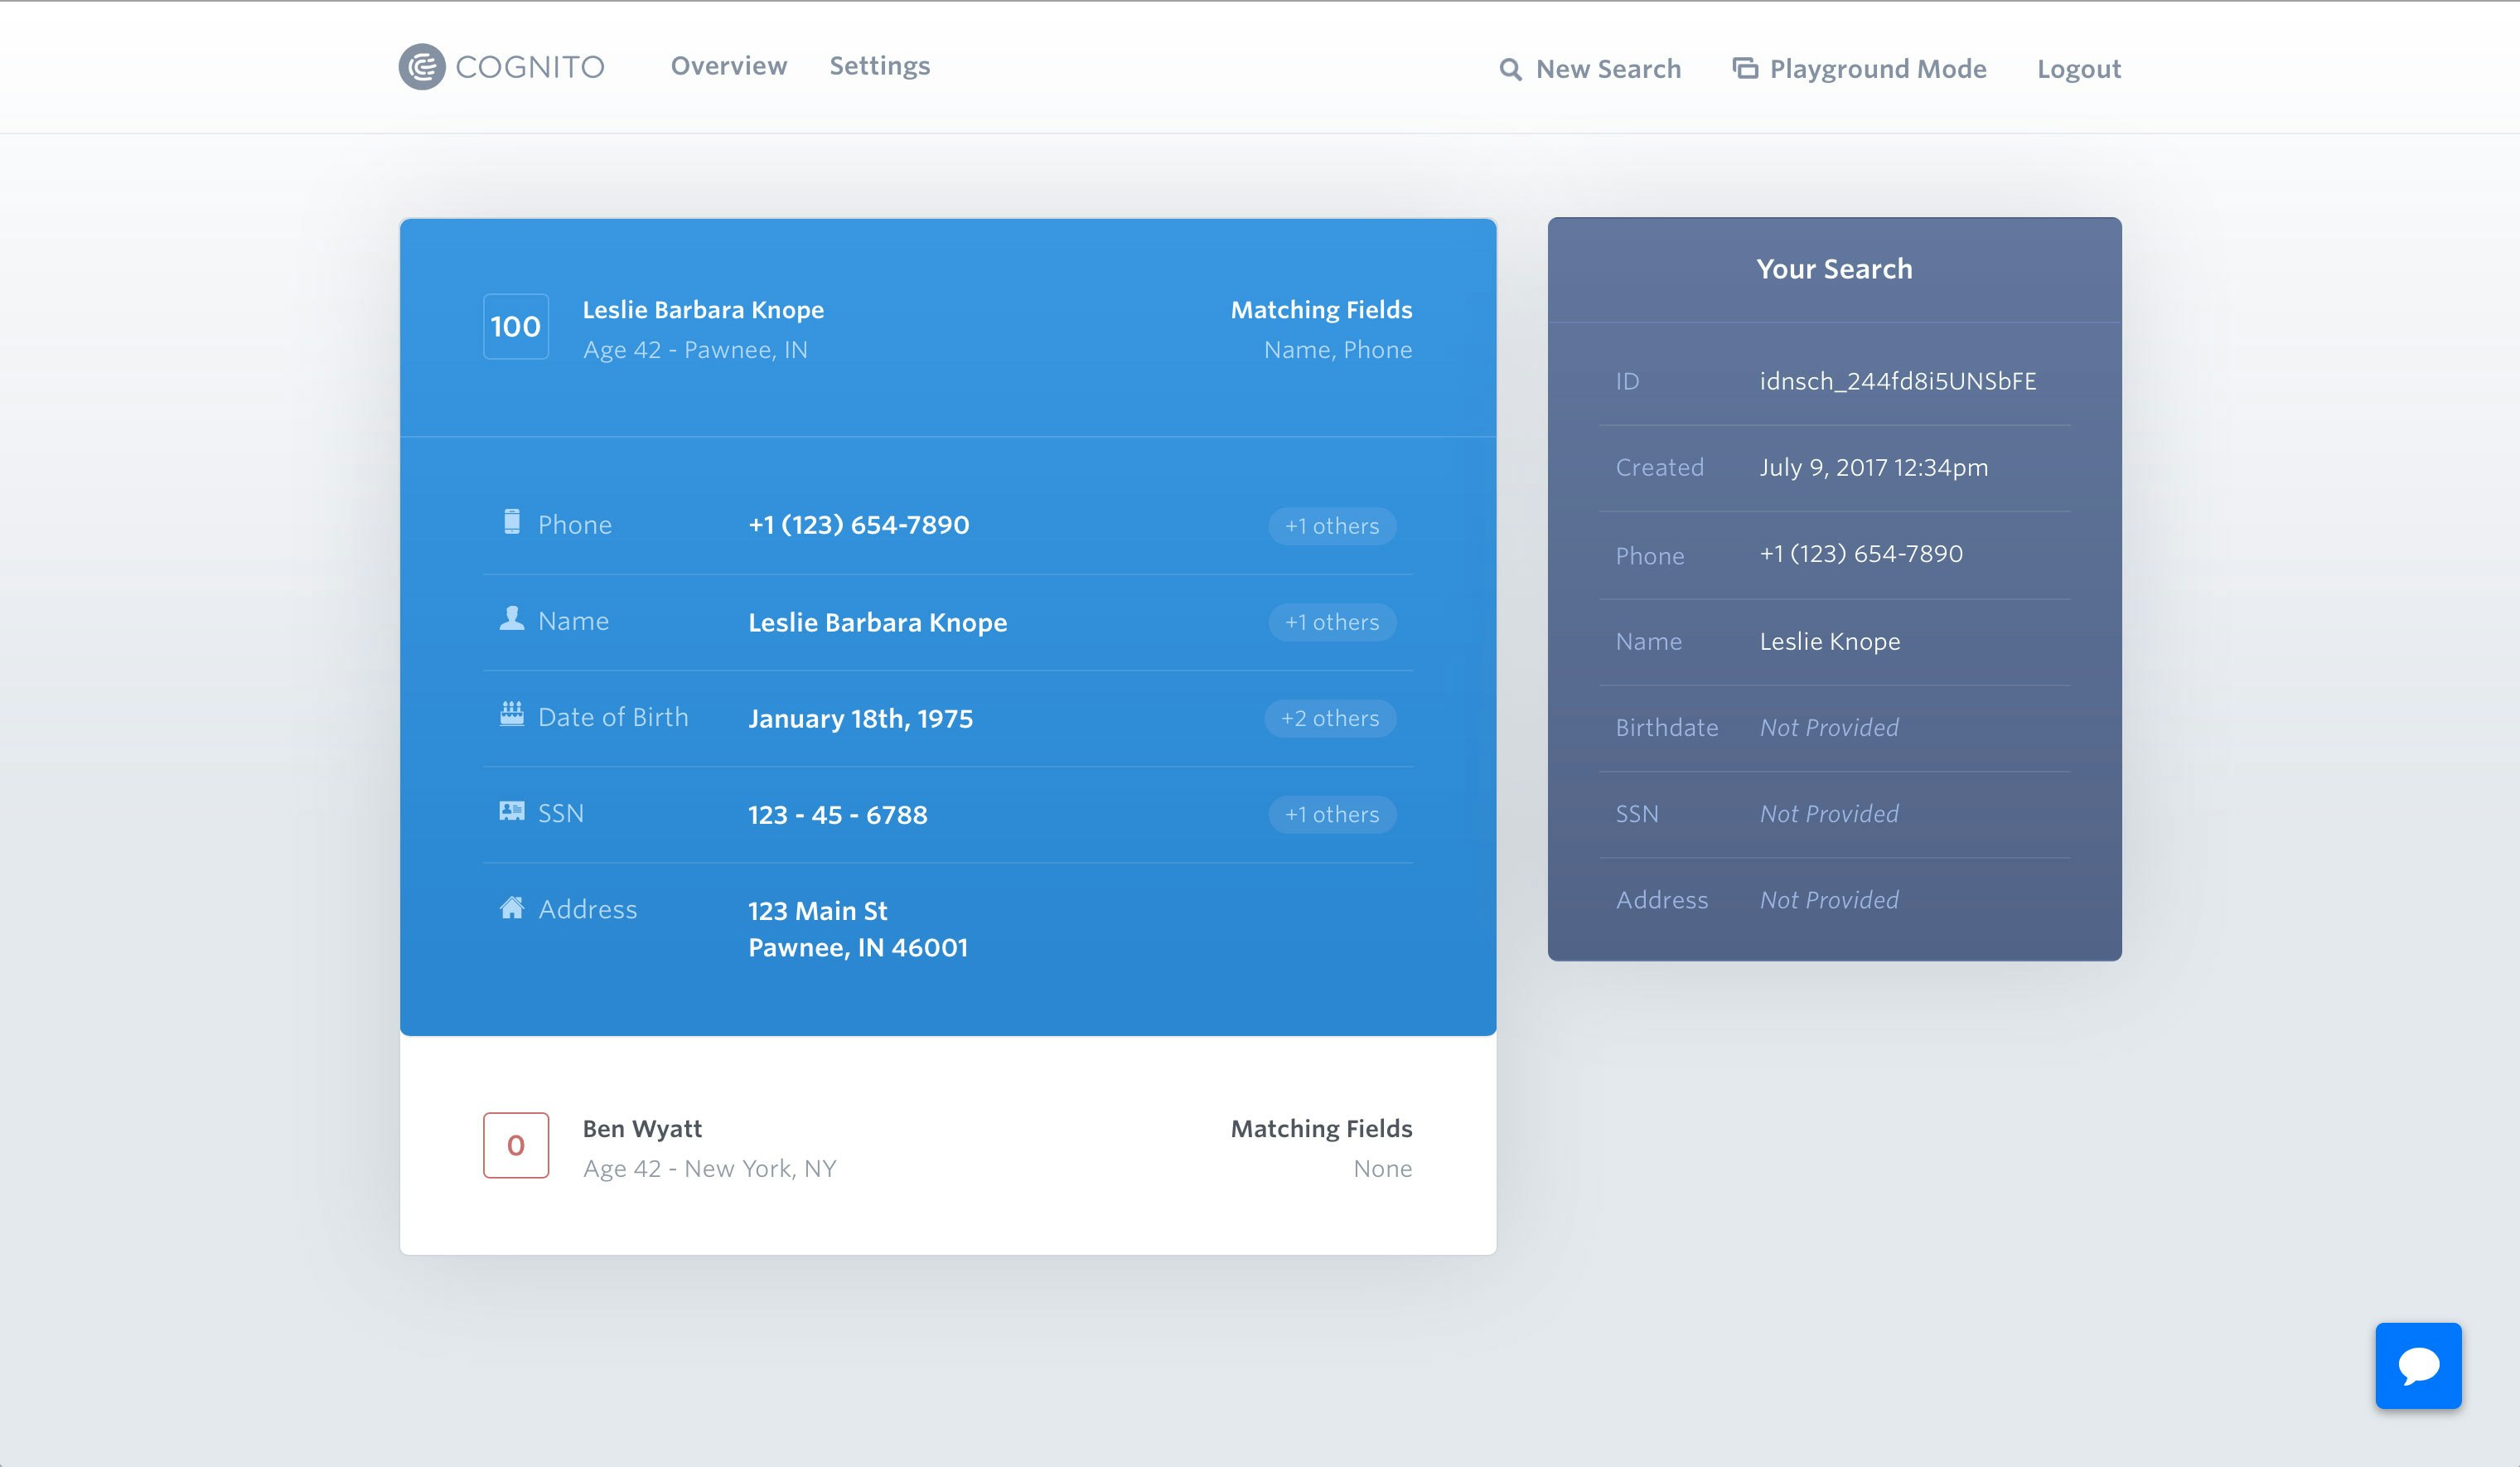Image resolution: width=2520 pixels, height=1467 pixels.
Task: Click the 100 score badge
Action: click(x=516, y=327)
